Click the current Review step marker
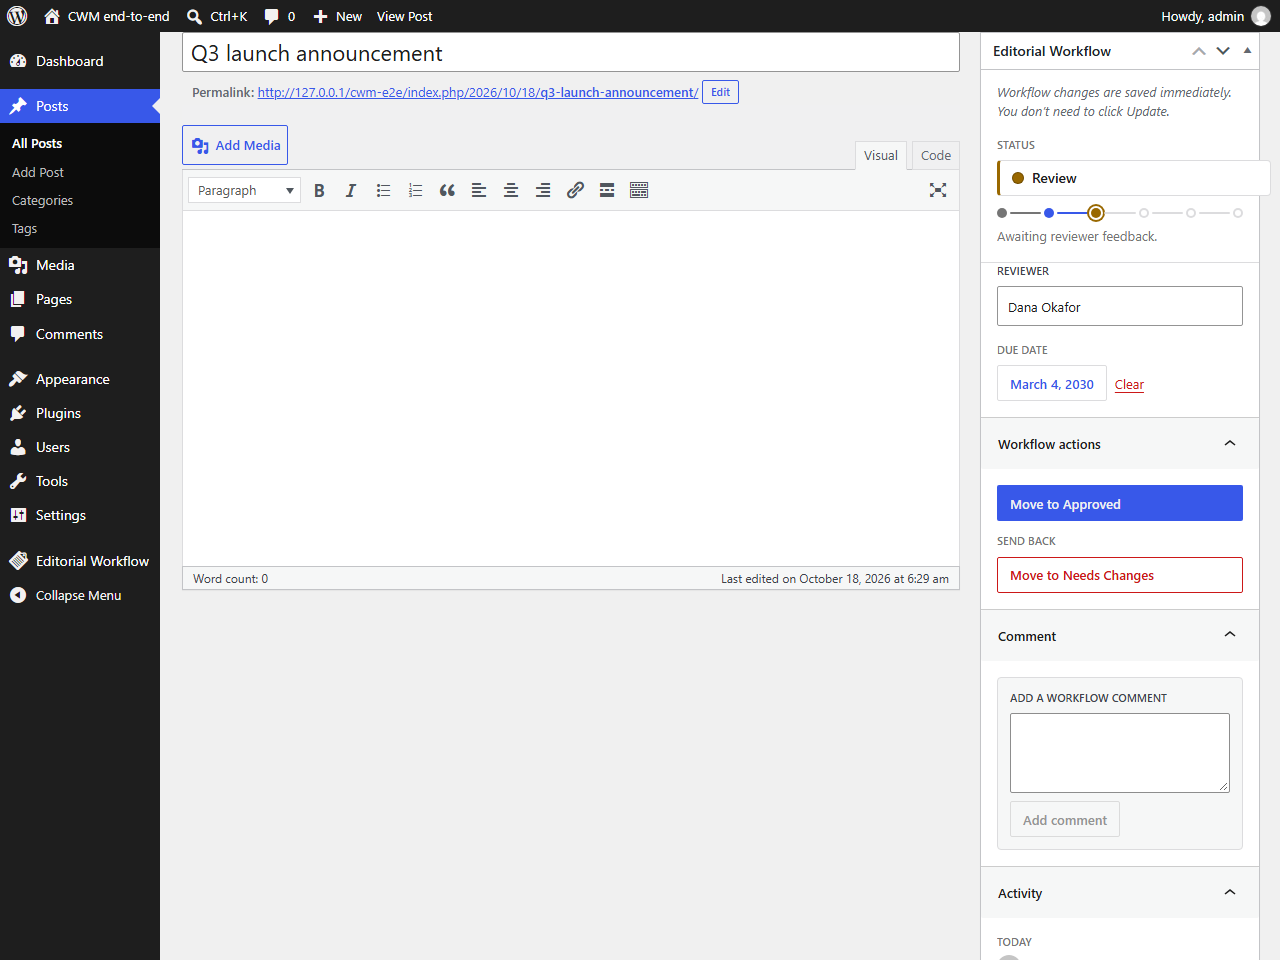Screen dimensions: 1280x960 (x=1096, y=213)
